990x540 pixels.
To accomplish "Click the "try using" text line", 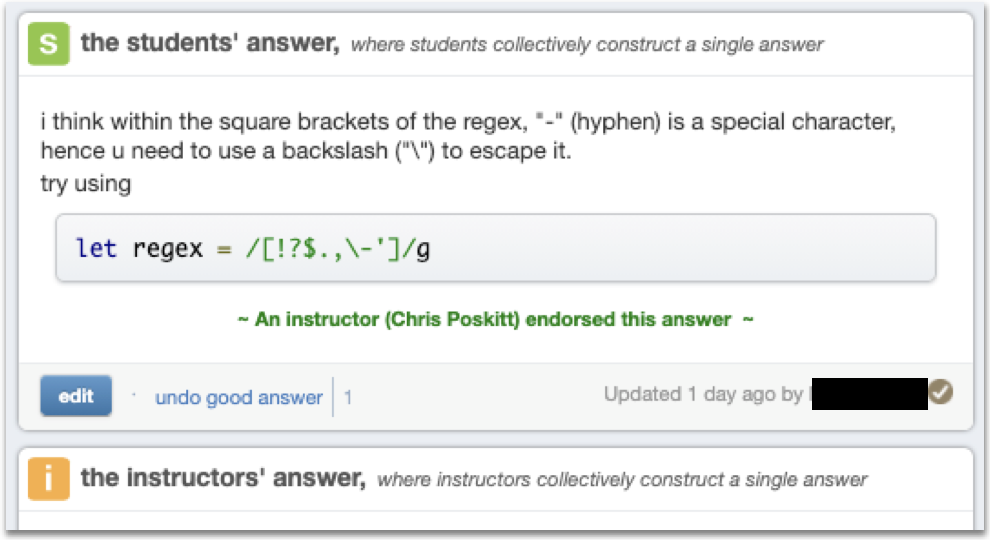I will pyautogui.click(x=86, y=184).
